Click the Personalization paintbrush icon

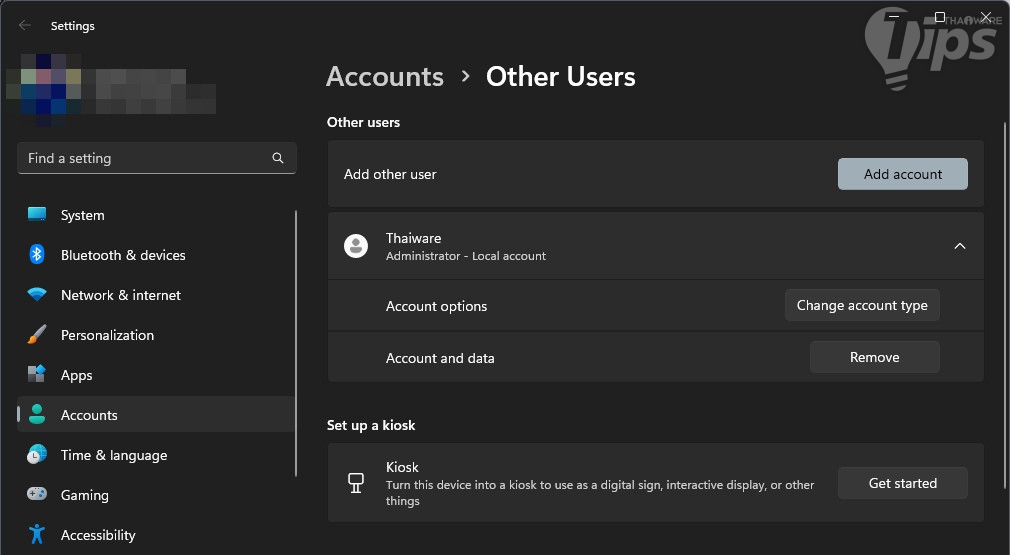point(37,335)
